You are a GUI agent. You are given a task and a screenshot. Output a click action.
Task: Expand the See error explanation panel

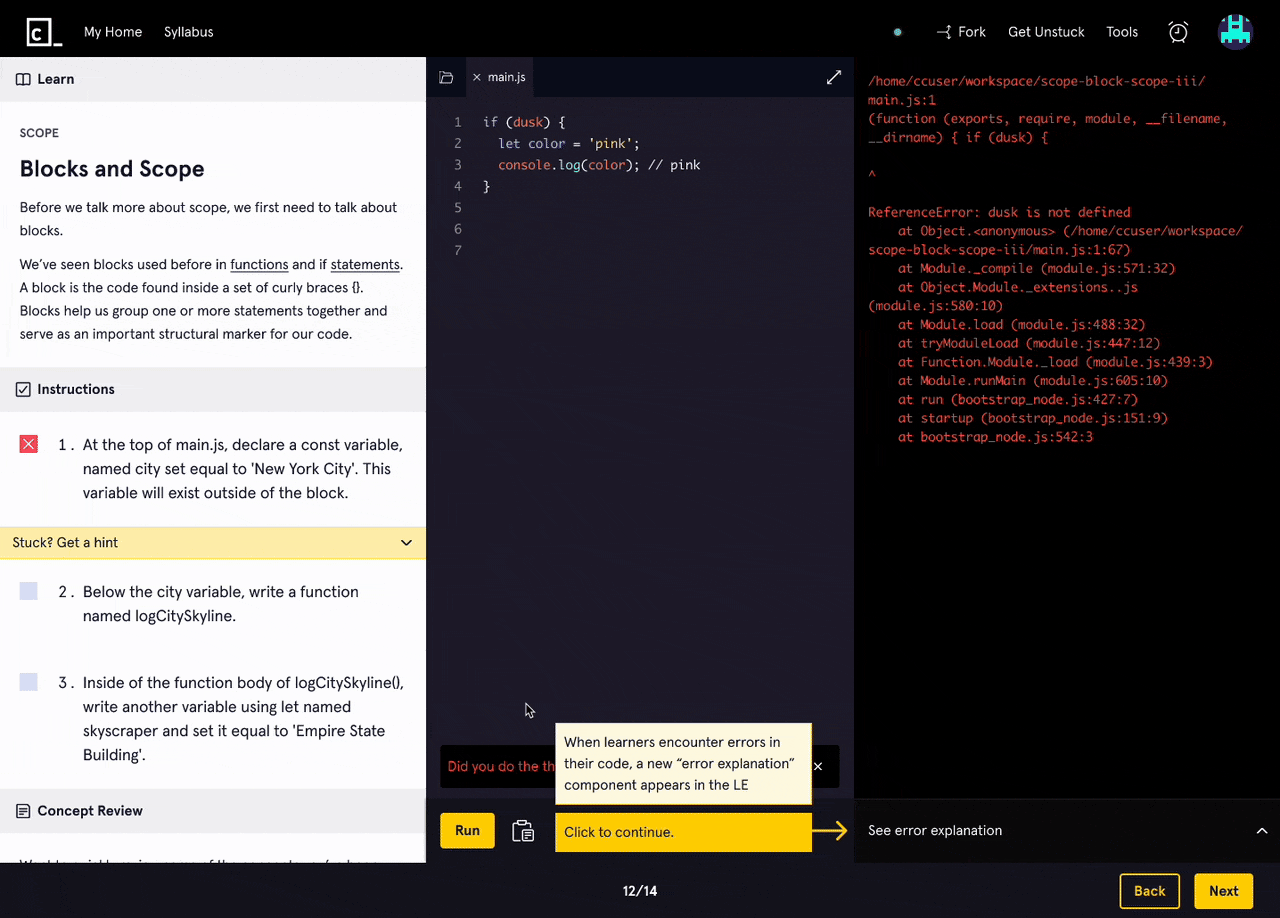(1067, 830)
